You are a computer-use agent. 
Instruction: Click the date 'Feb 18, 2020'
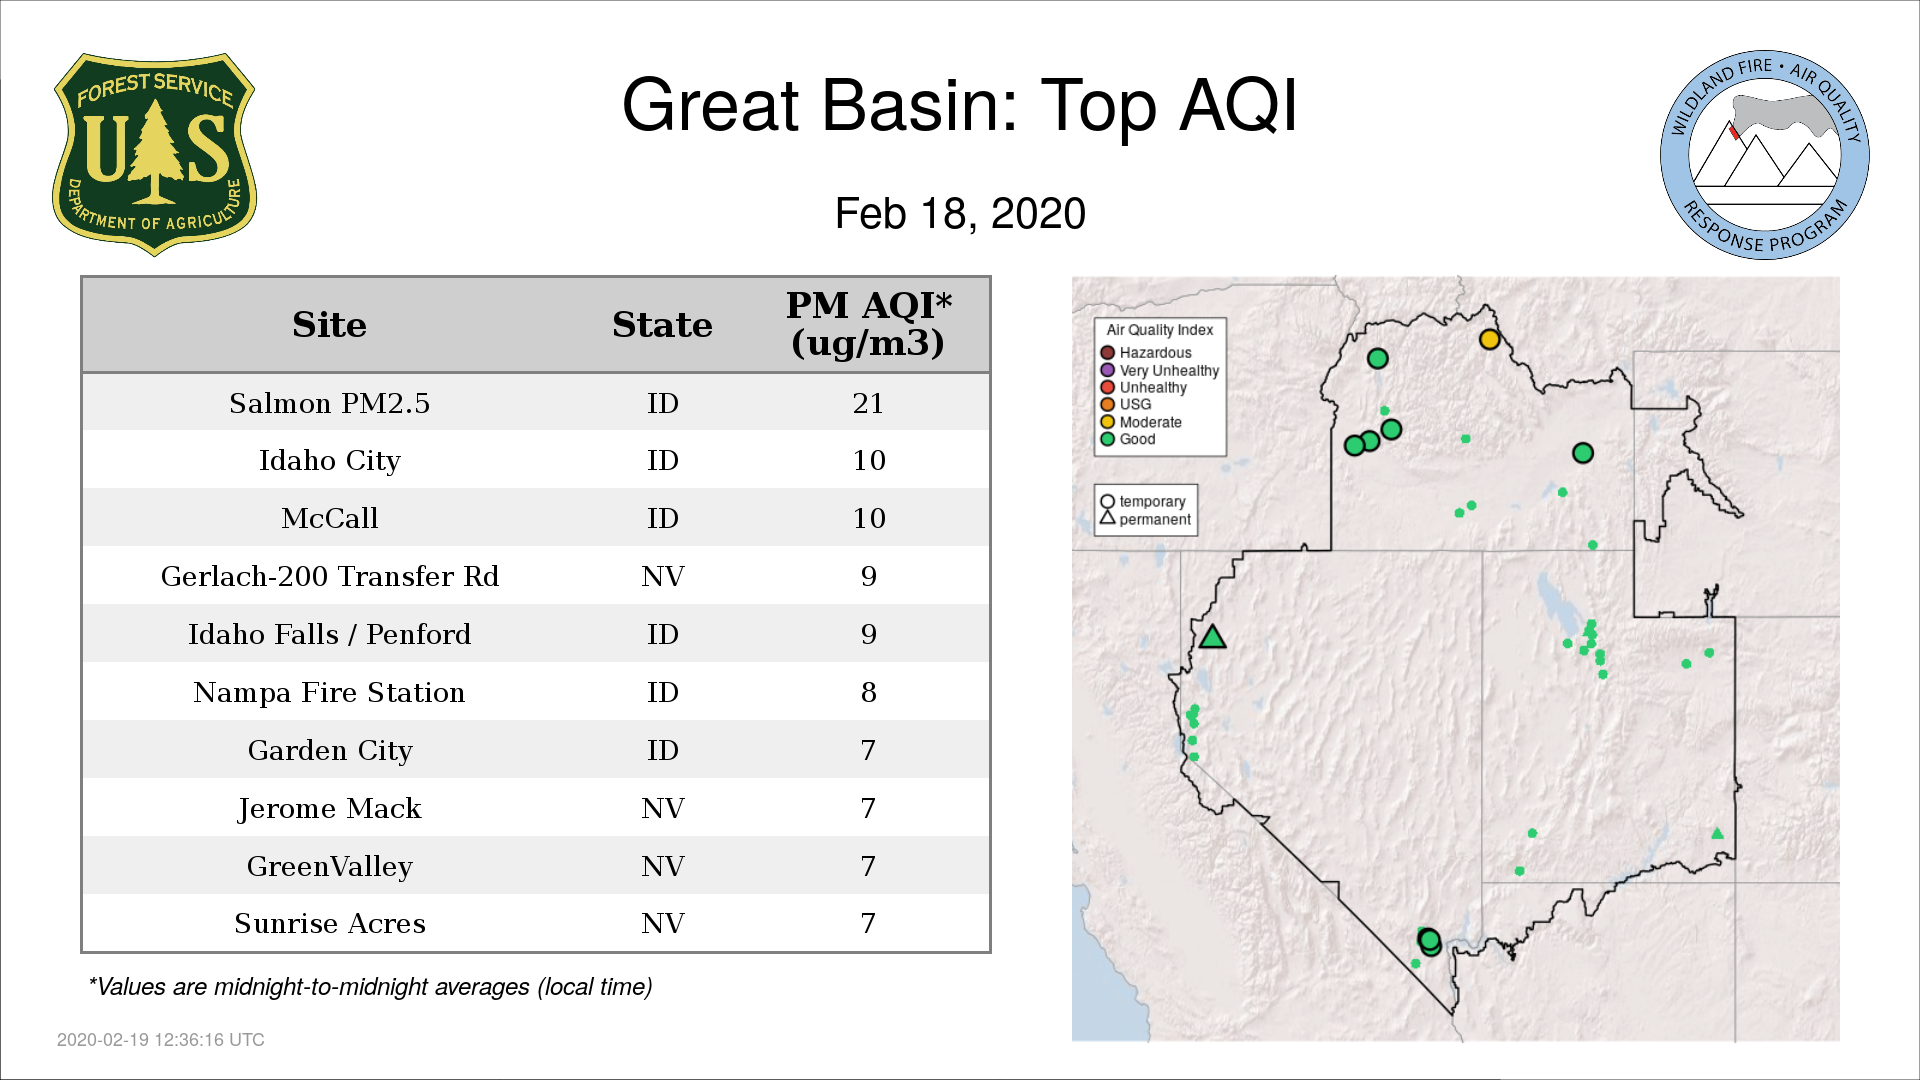coord(960,213)
